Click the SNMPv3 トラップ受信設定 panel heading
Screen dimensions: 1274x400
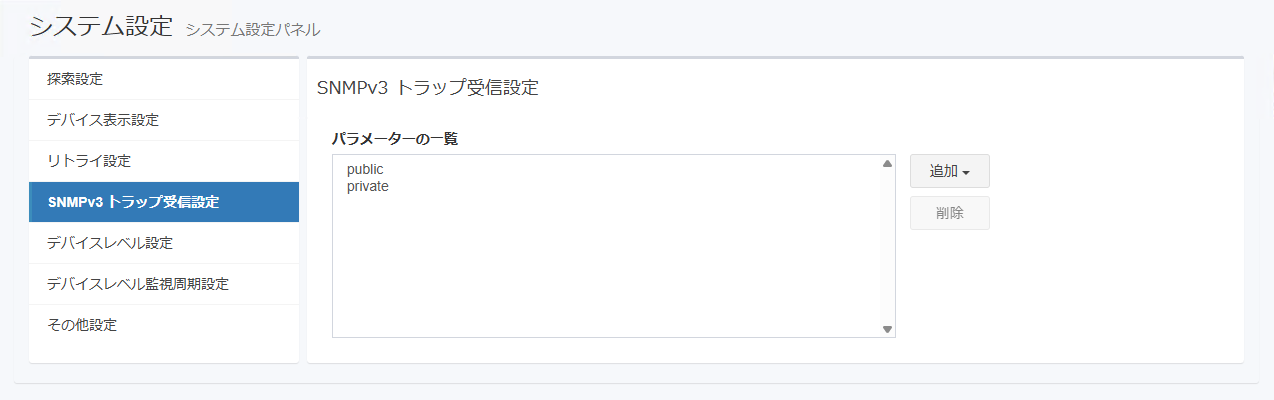coord(428,87)
